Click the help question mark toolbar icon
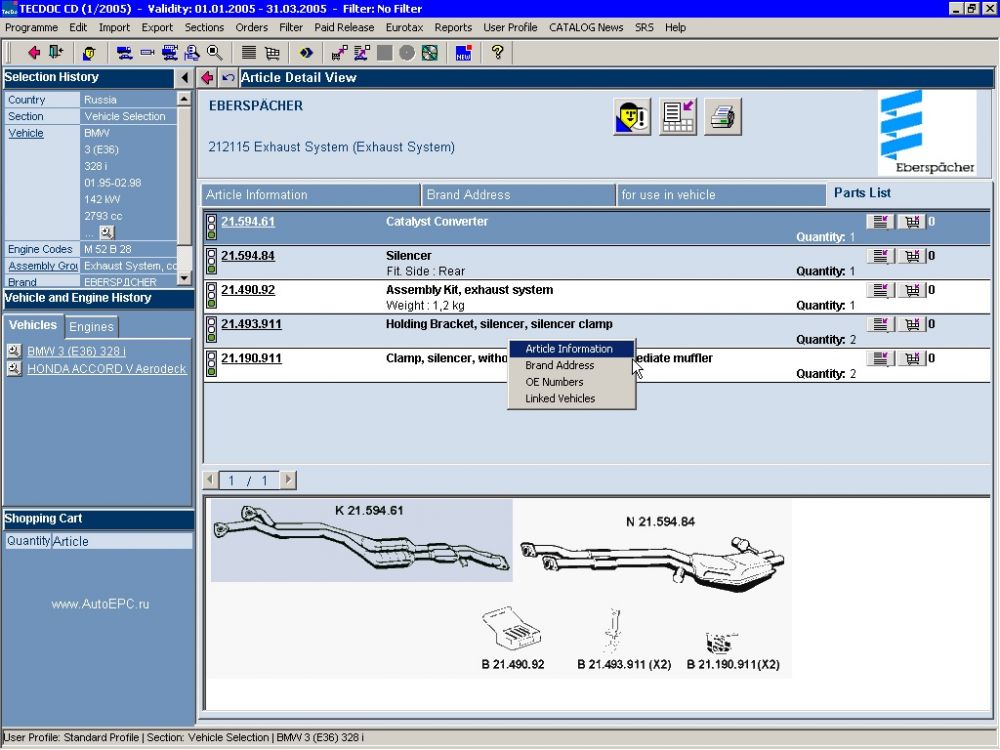 pos(497,53)
